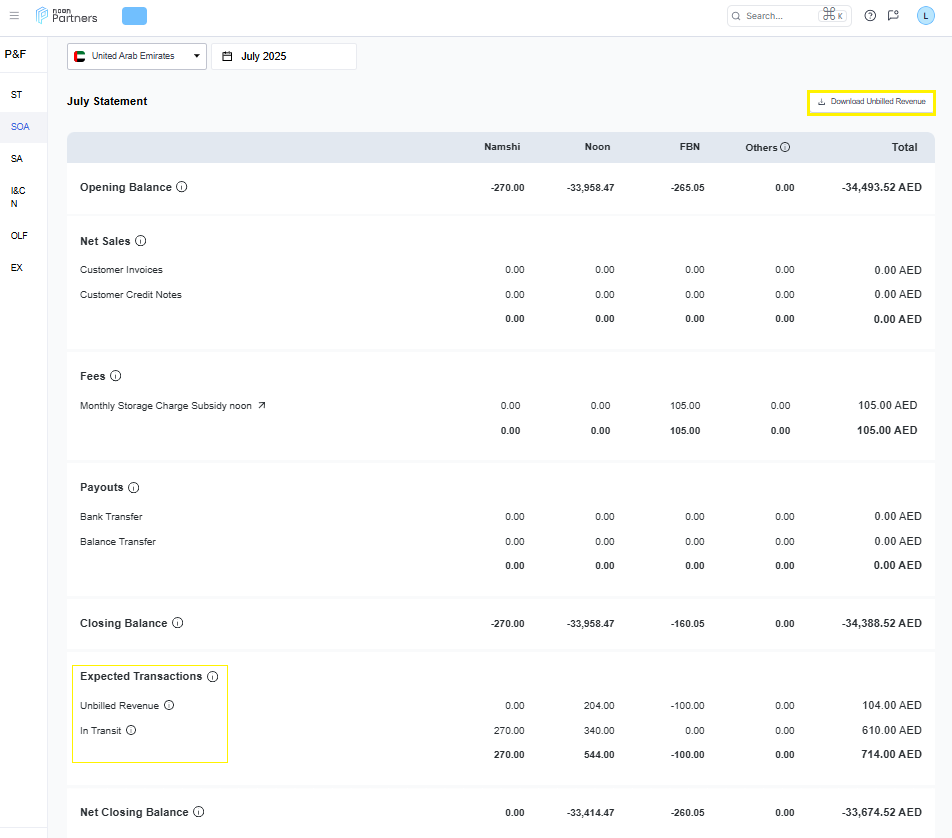The height and width of the screenshot is (838, 952).
Task: Click the Bank Transfer row label
Action: pos(111,517)
